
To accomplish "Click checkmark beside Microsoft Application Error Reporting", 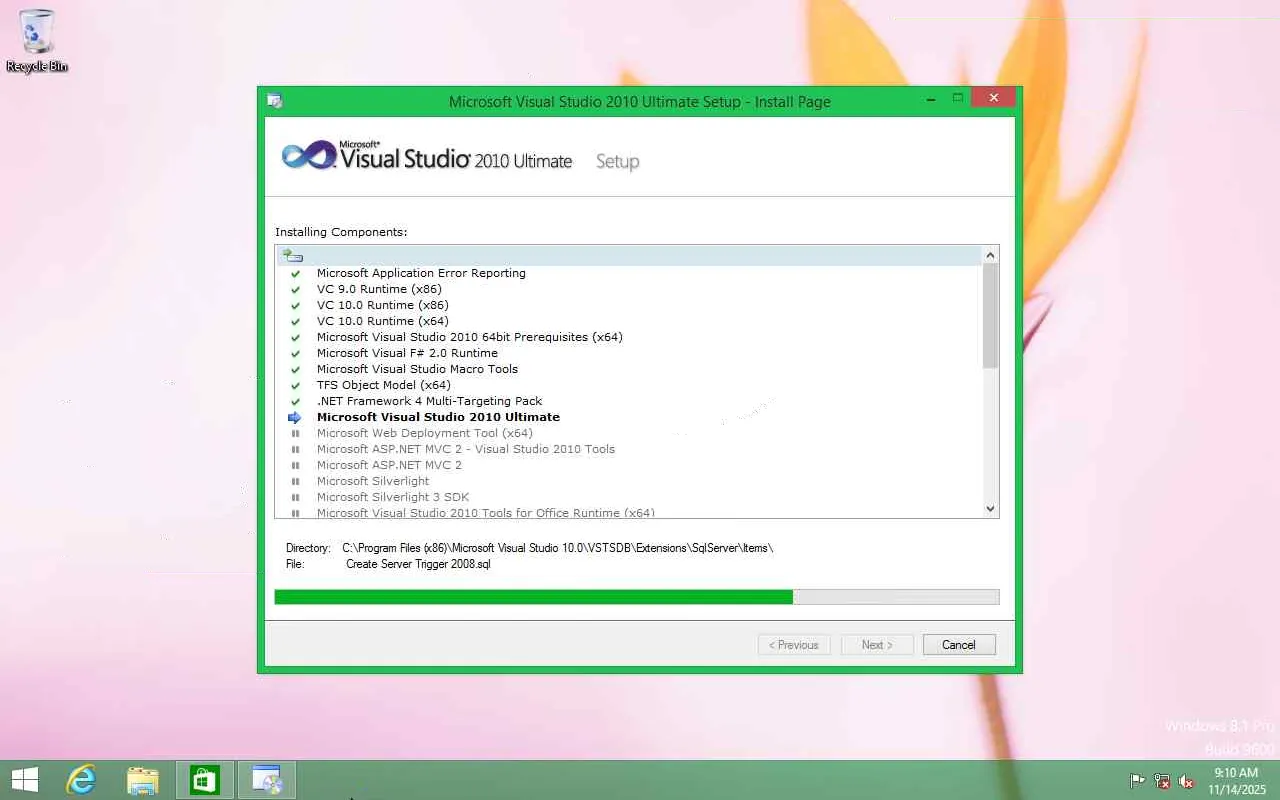I will [295, 273].
